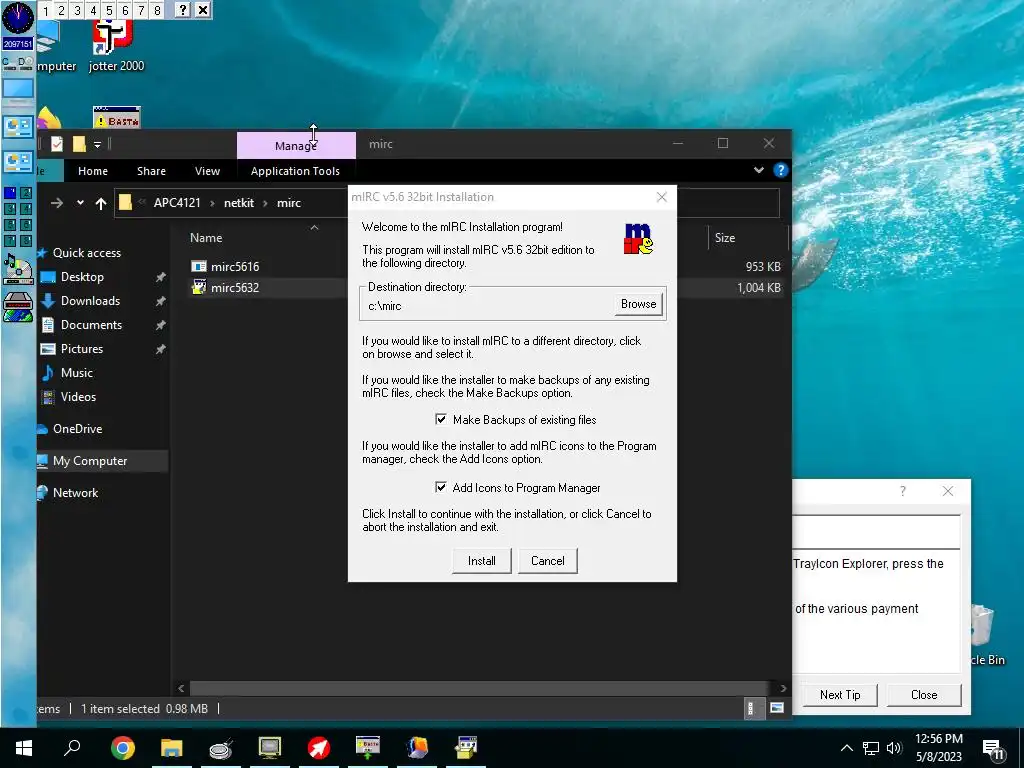Viewport: 1024px width, 768px height.
Task: Open the quick access toolbar customize dropdown
Action: pos(97,144)
